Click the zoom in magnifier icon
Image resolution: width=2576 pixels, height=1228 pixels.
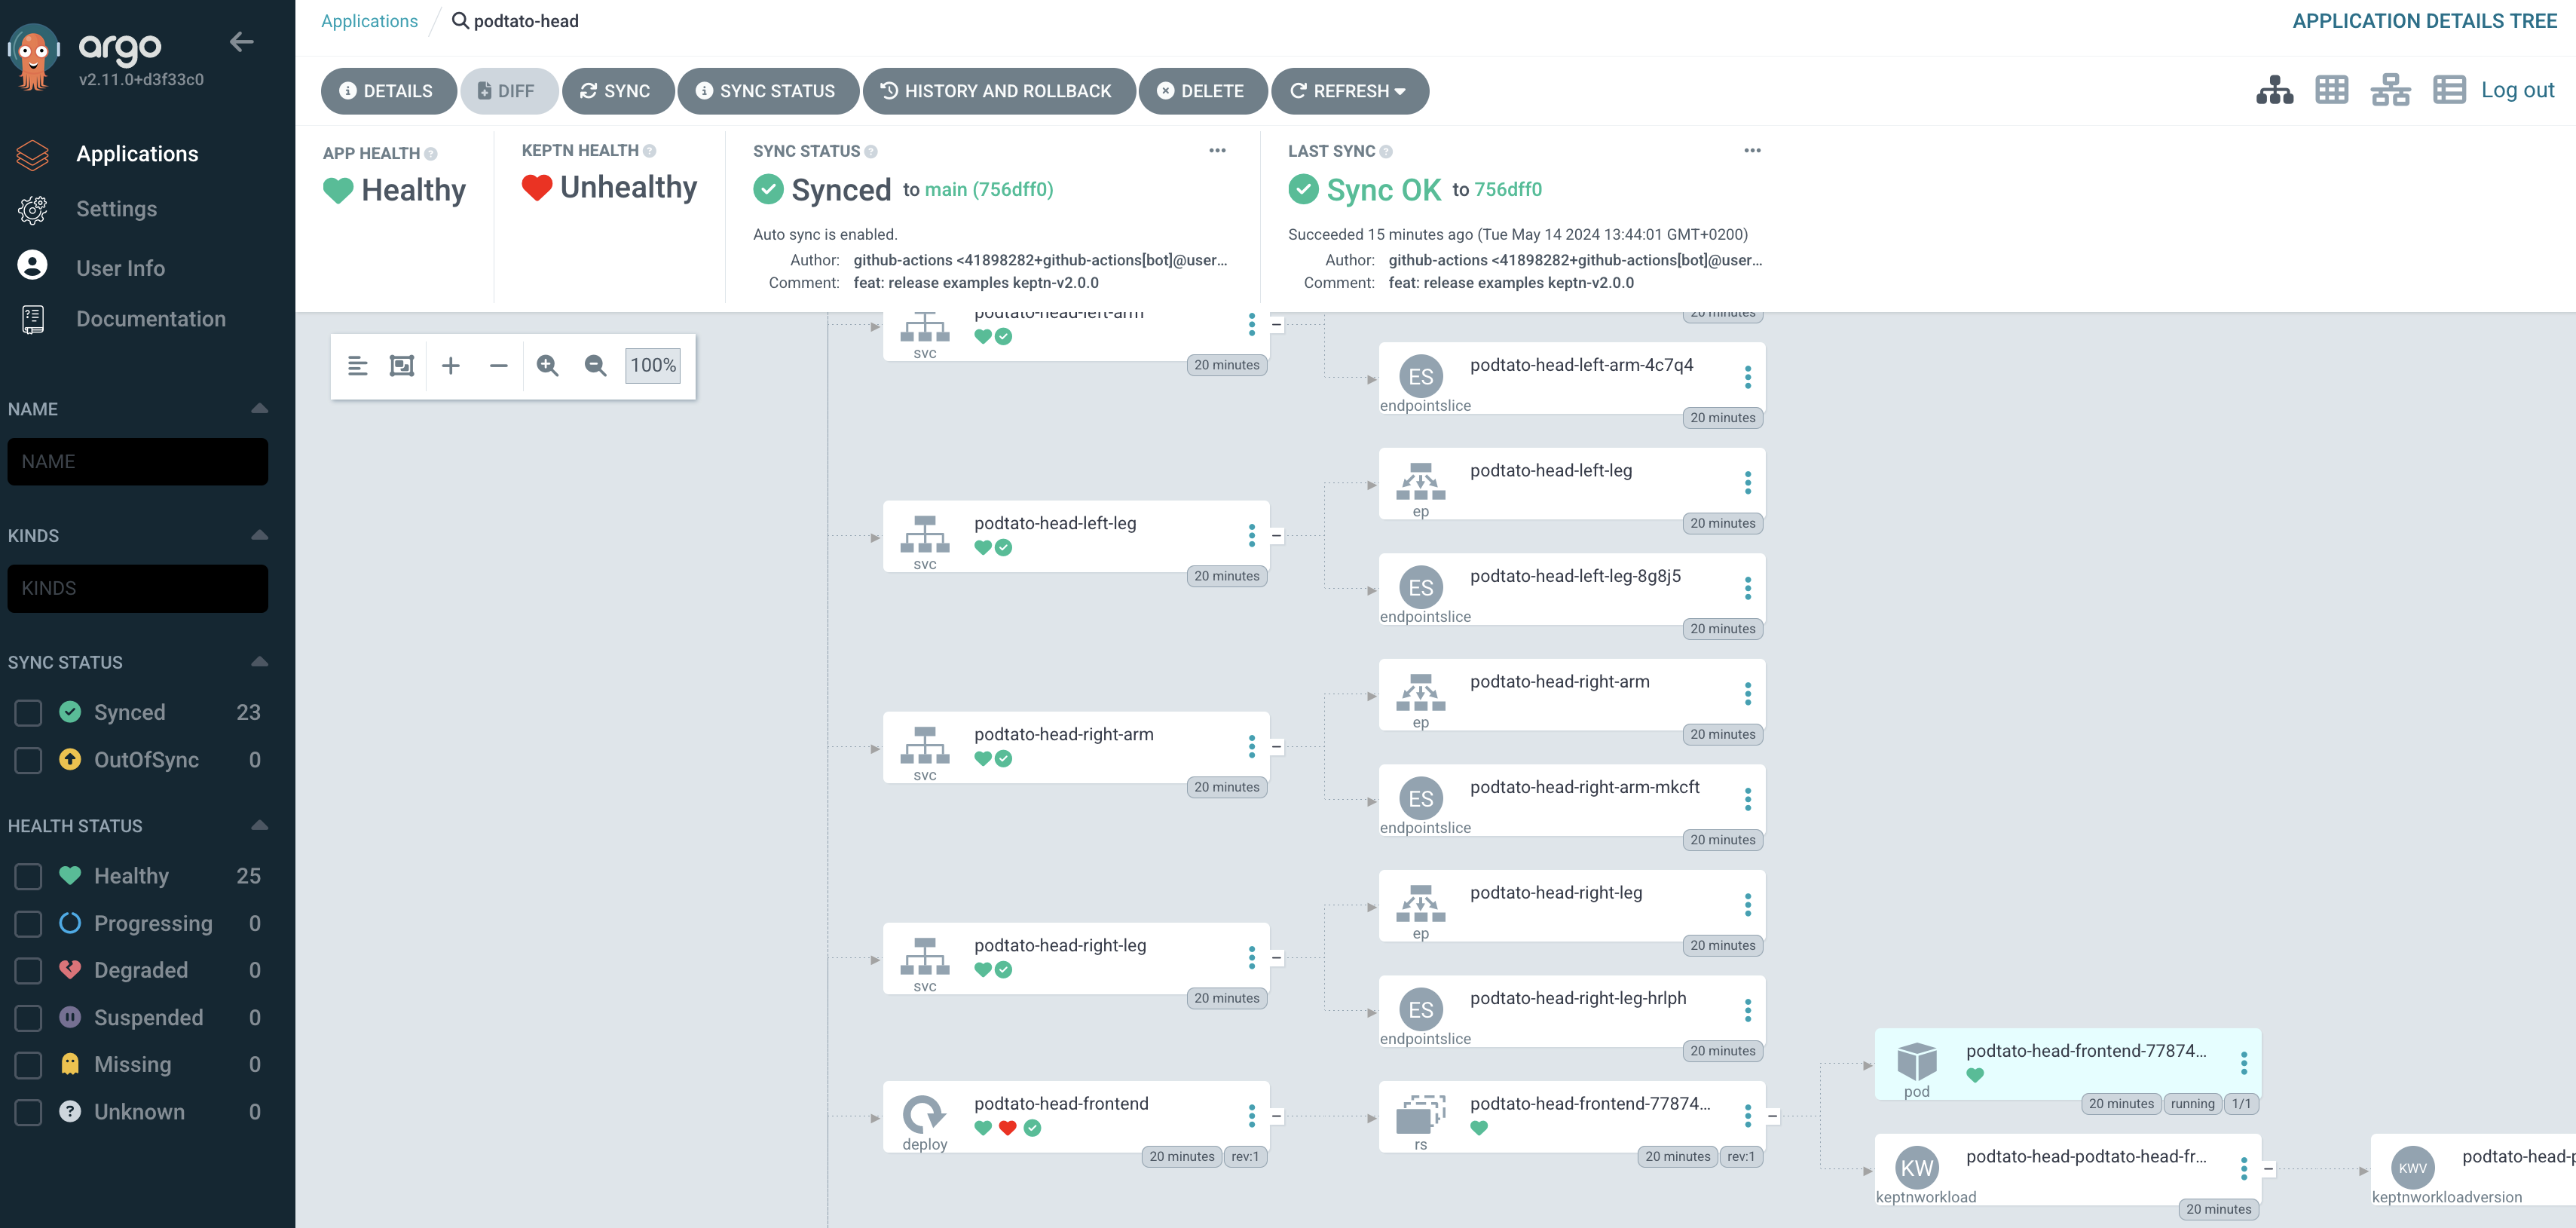click(547, 366)
